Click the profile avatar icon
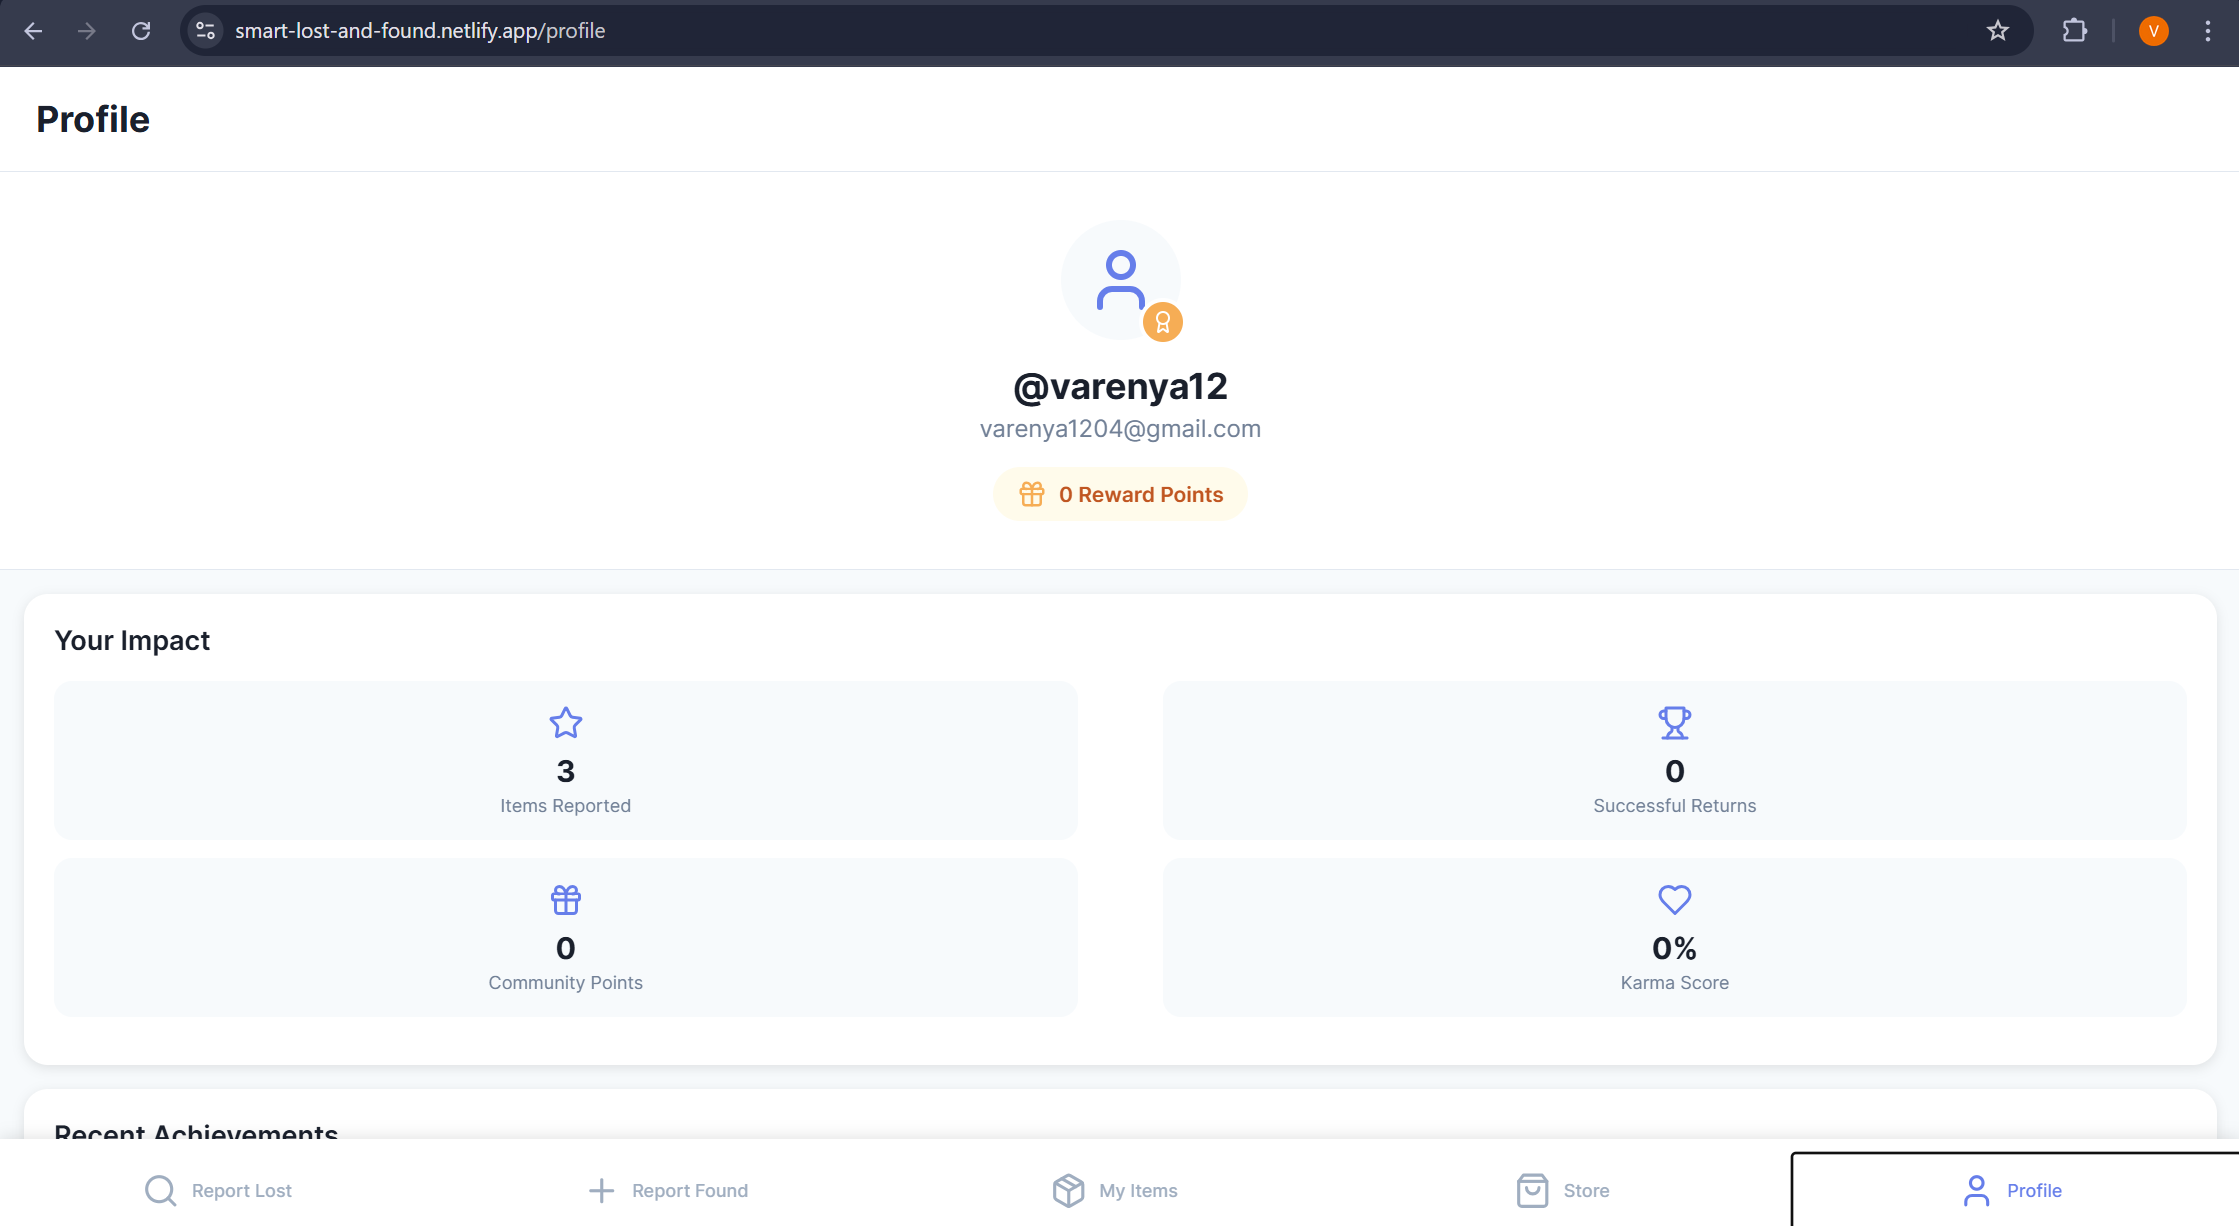The height and width of the screenshot is (1226, 2239). [x=1120, y=280]
